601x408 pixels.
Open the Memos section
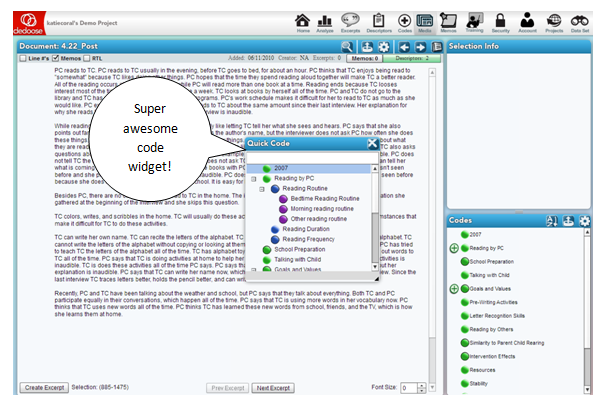448,23
